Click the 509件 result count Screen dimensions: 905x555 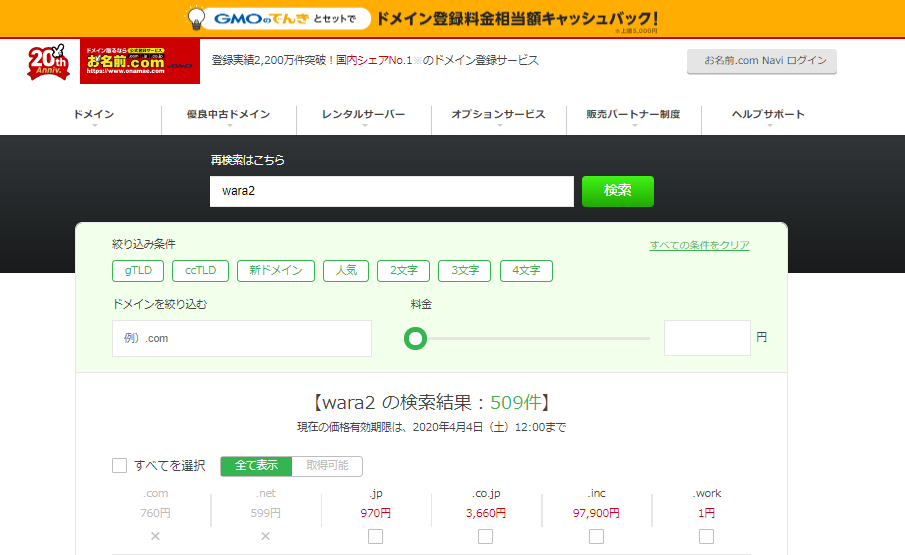(515, 402)
